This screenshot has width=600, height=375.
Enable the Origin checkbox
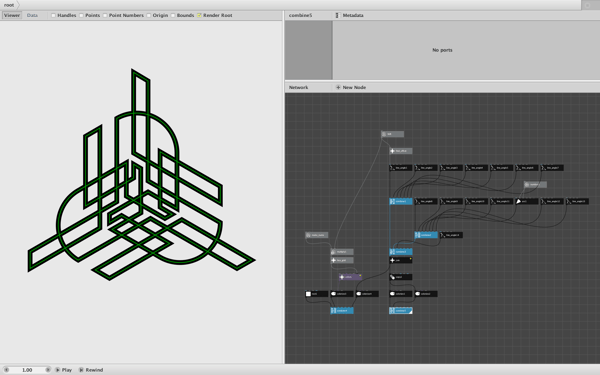point(148,15)
